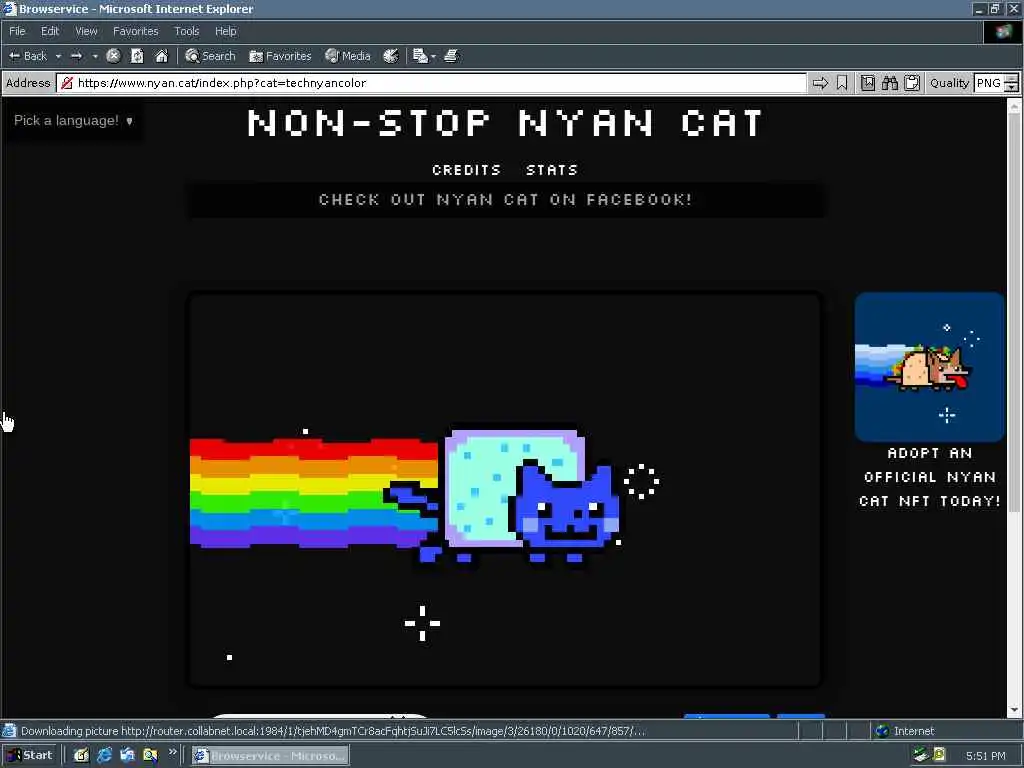Click the page scrollbar down arrow

1014,710
